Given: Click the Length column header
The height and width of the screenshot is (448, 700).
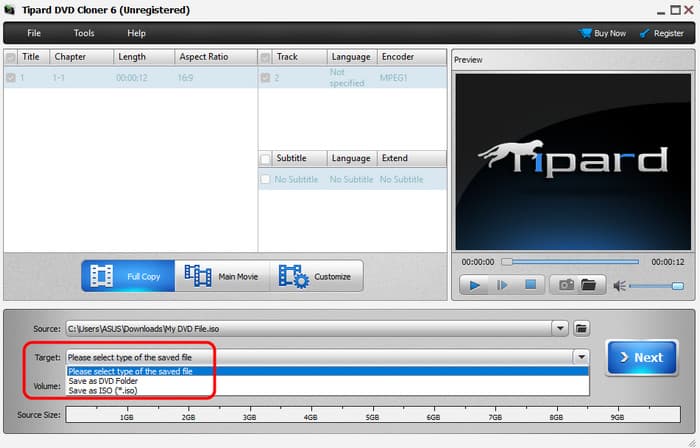Looking at the screenshot, I should pos(144,57).
